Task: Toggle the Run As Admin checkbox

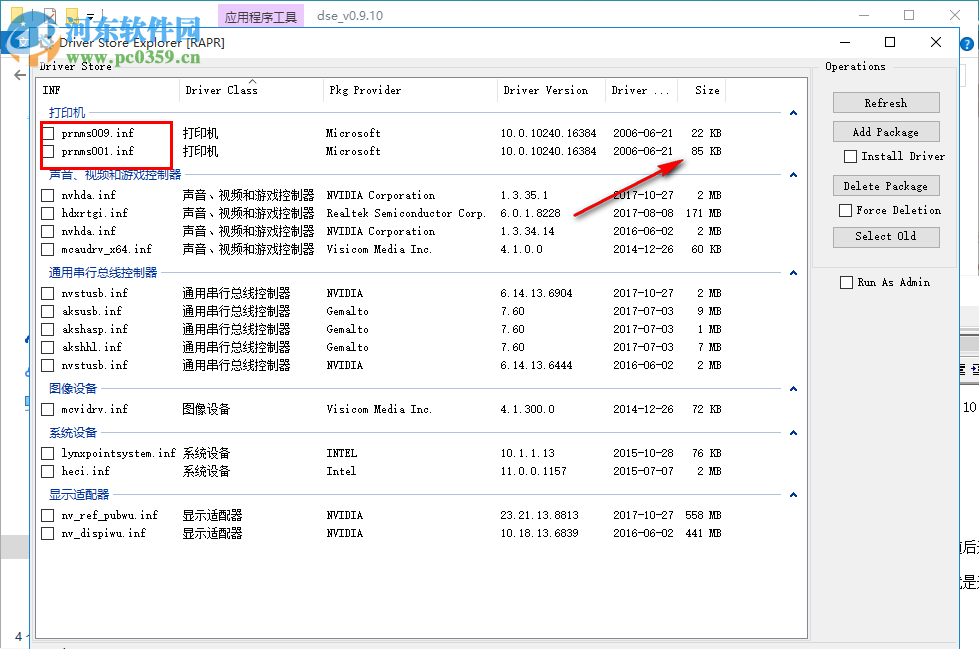Action: [847, 282]
